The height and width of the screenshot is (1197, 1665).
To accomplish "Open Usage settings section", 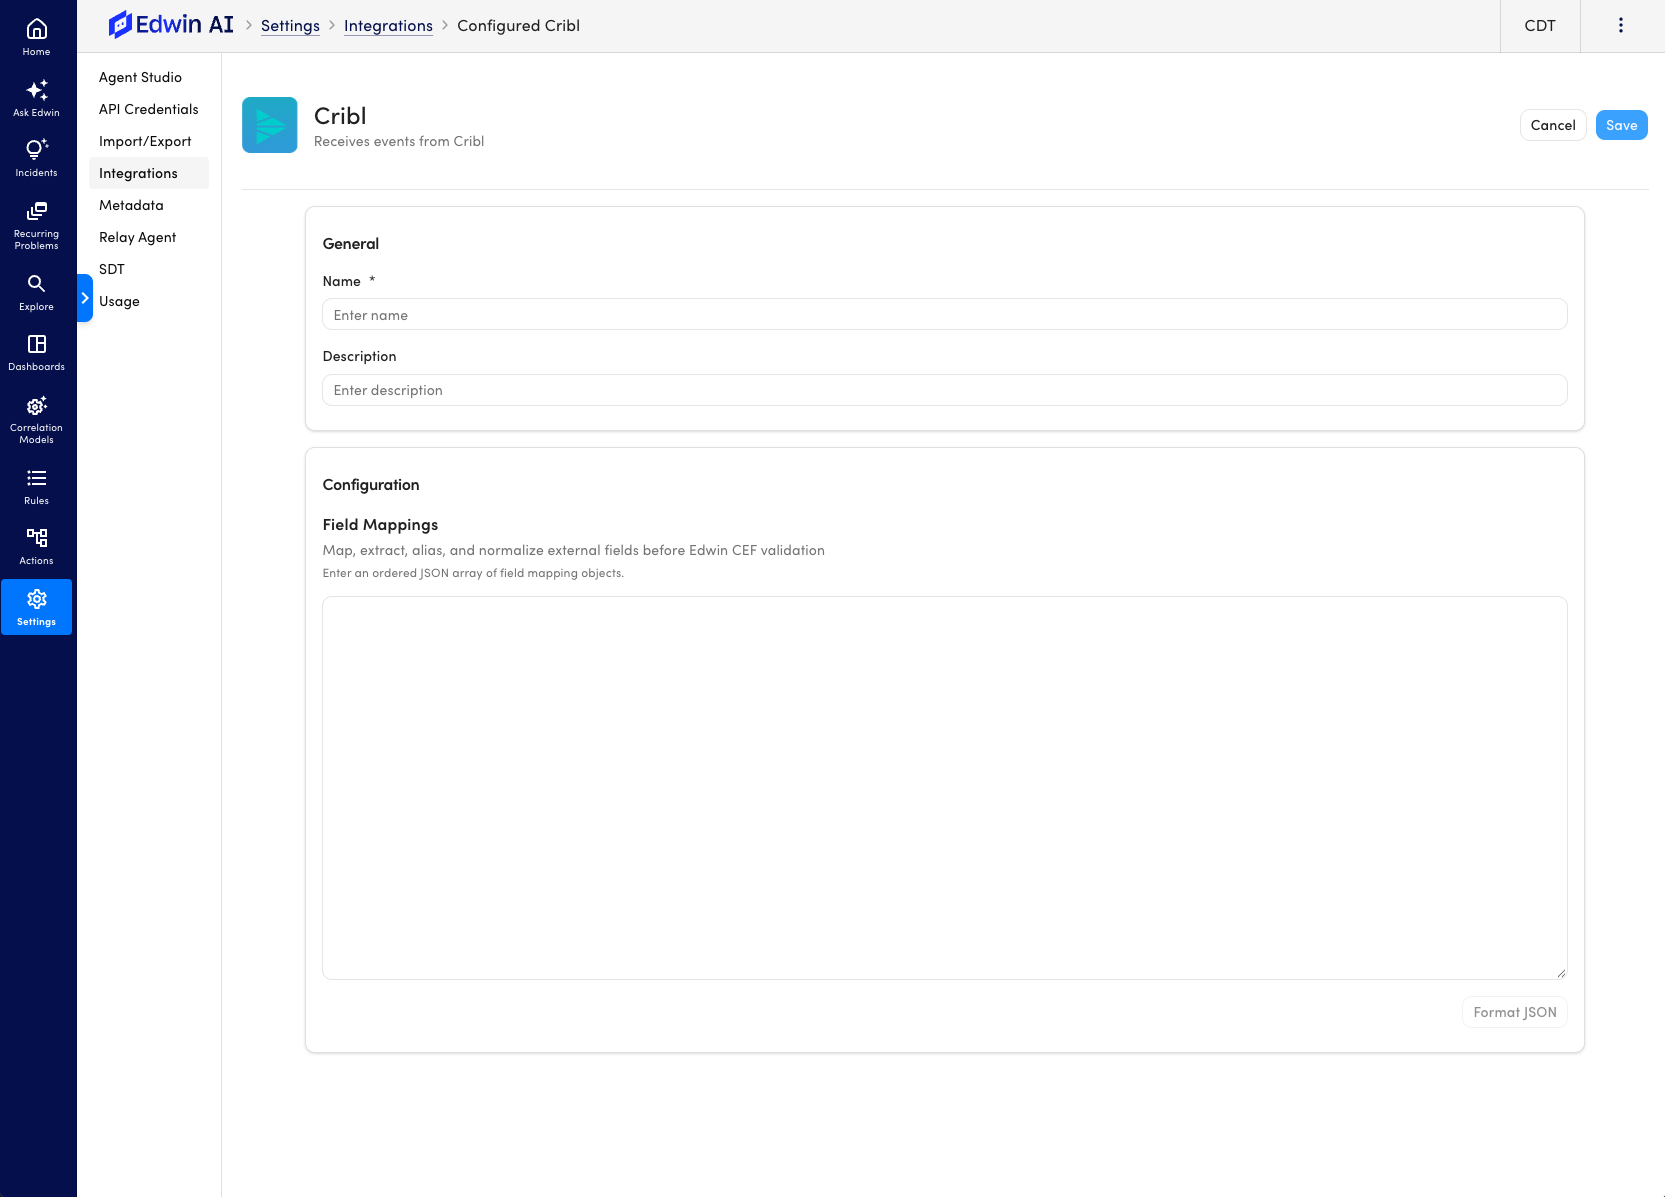I will [x=119, y=301].
